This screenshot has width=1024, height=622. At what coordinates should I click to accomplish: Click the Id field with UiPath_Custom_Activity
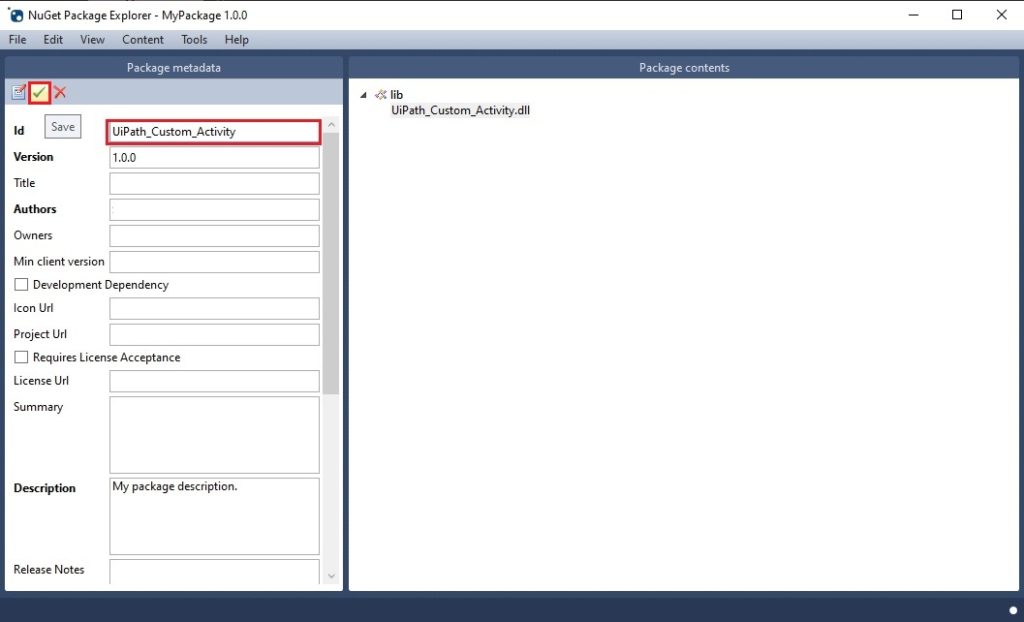point(214,132)
